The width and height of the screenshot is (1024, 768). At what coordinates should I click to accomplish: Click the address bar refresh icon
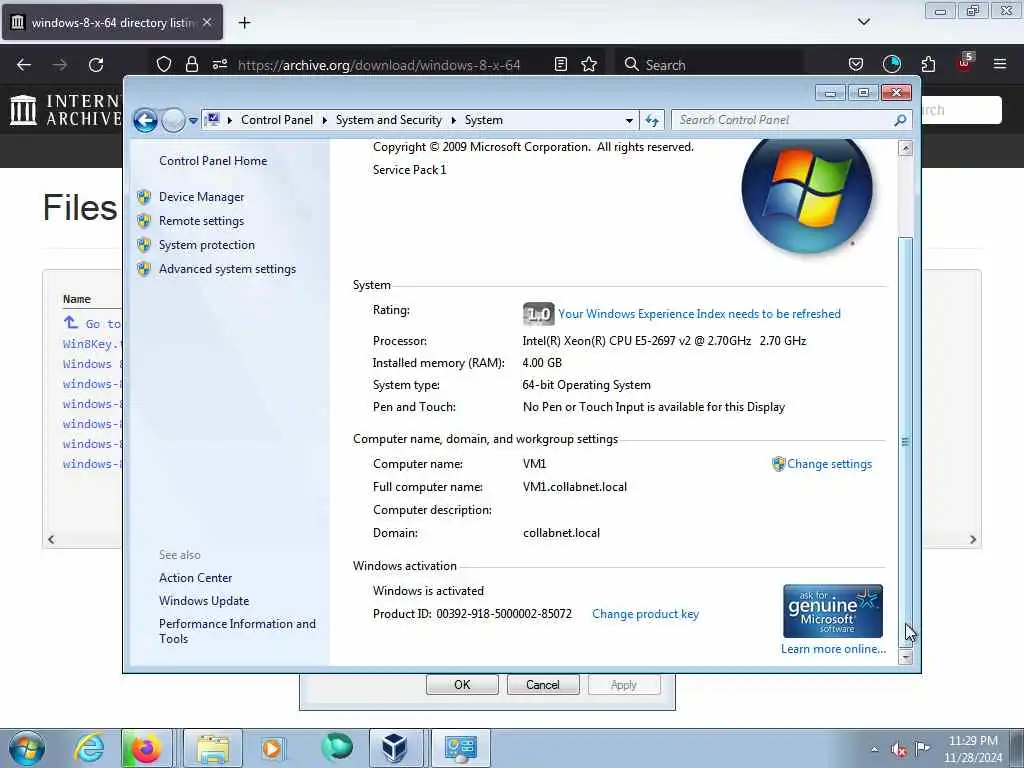[x=652, y=120]
